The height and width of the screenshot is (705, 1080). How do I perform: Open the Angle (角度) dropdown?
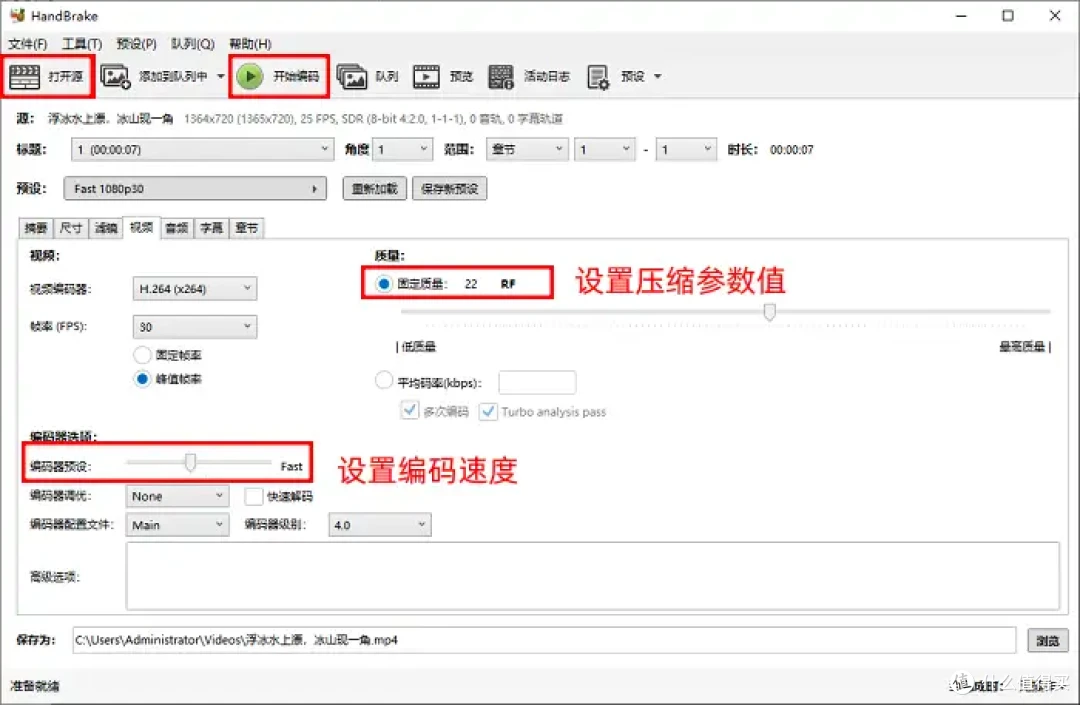click(x=402, y=149)
